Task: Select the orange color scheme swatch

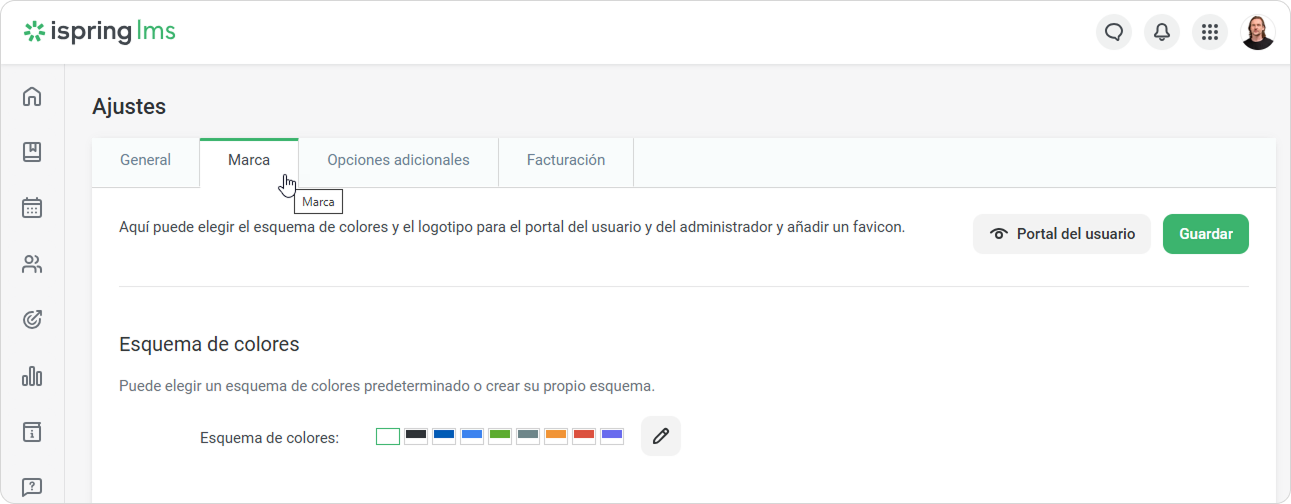Action: (556, 435)
